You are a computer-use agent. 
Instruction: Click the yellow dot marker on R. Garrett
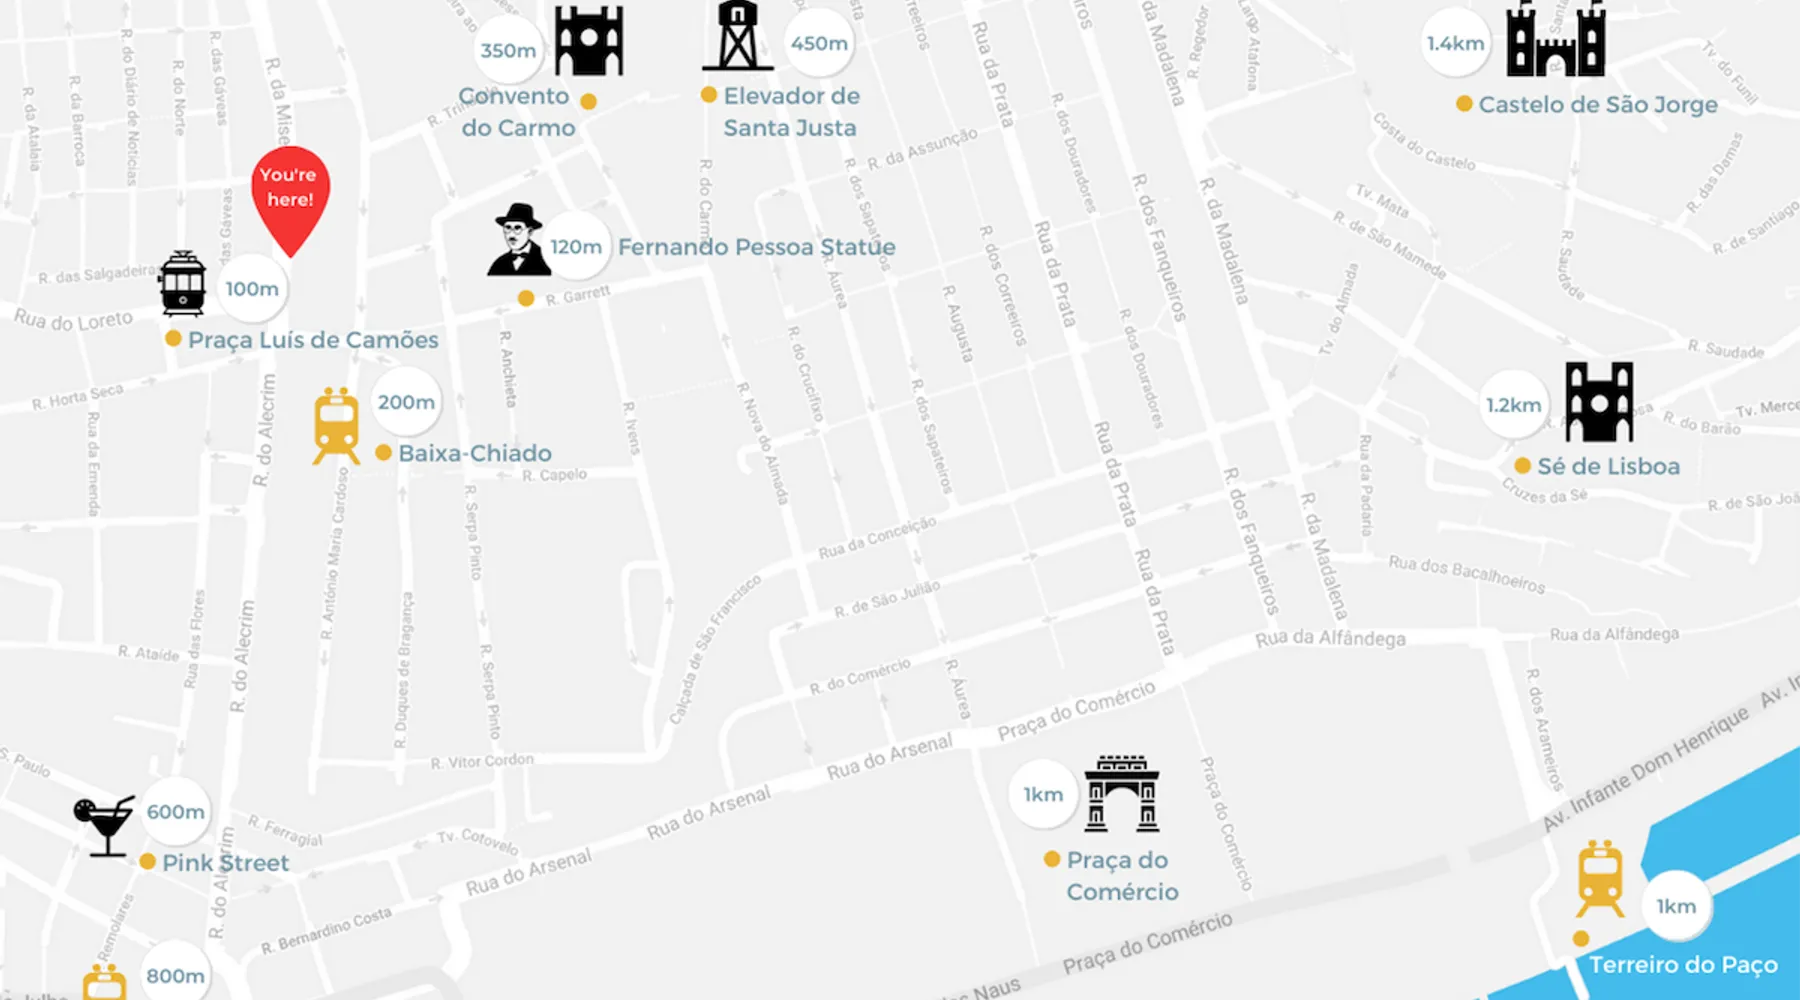pos(526,298)
